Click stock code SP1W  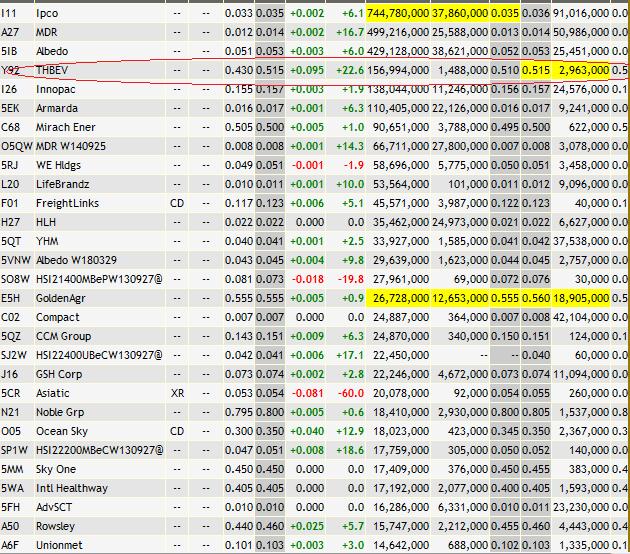point(14,450)
